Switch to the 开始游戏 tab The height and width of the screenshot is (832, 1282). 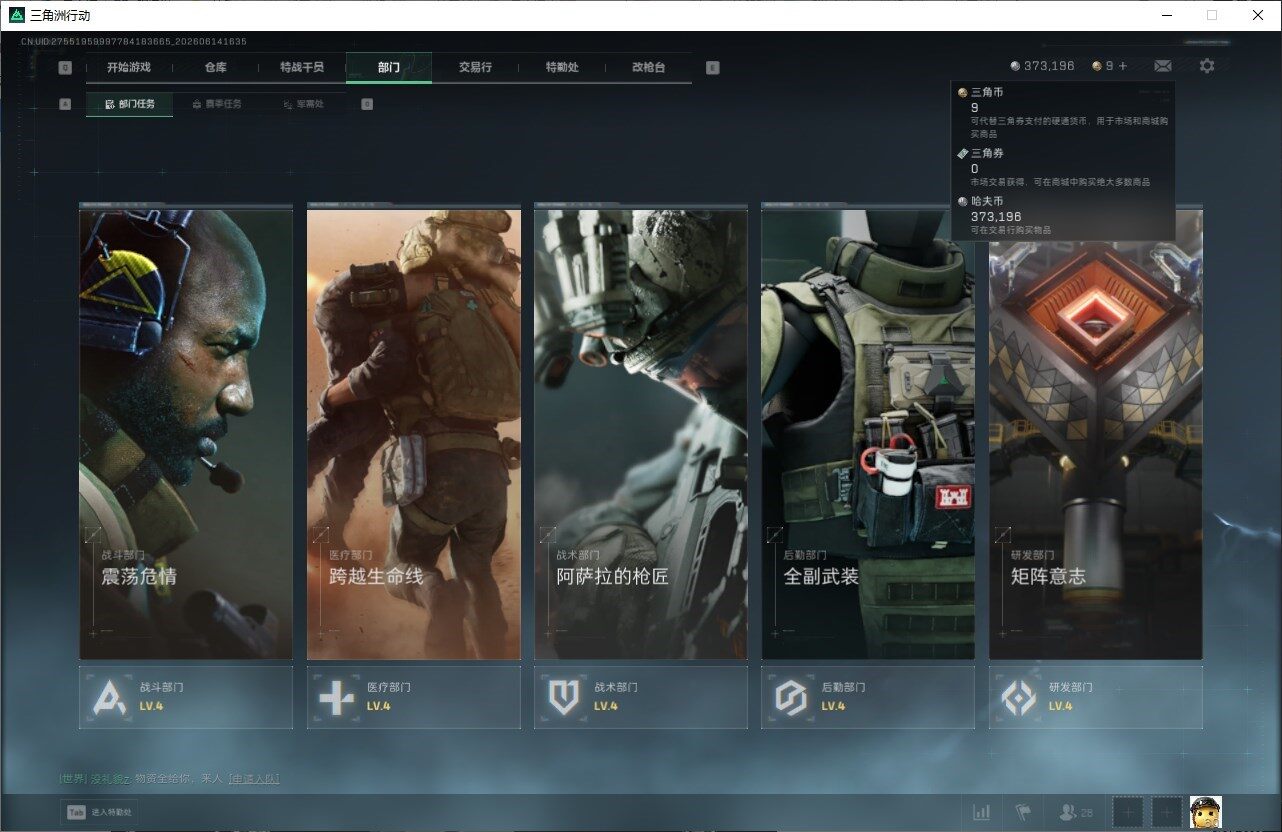click(129, 68)
